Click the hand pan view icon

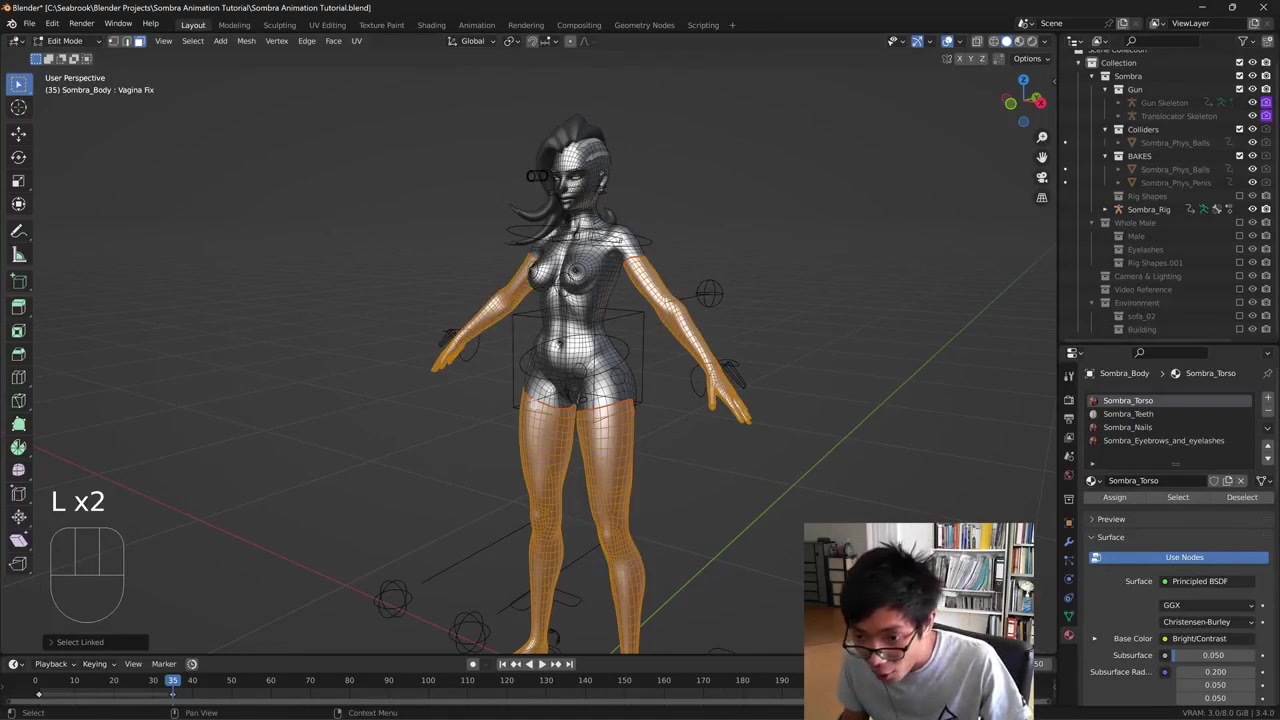pos(1041,157)
